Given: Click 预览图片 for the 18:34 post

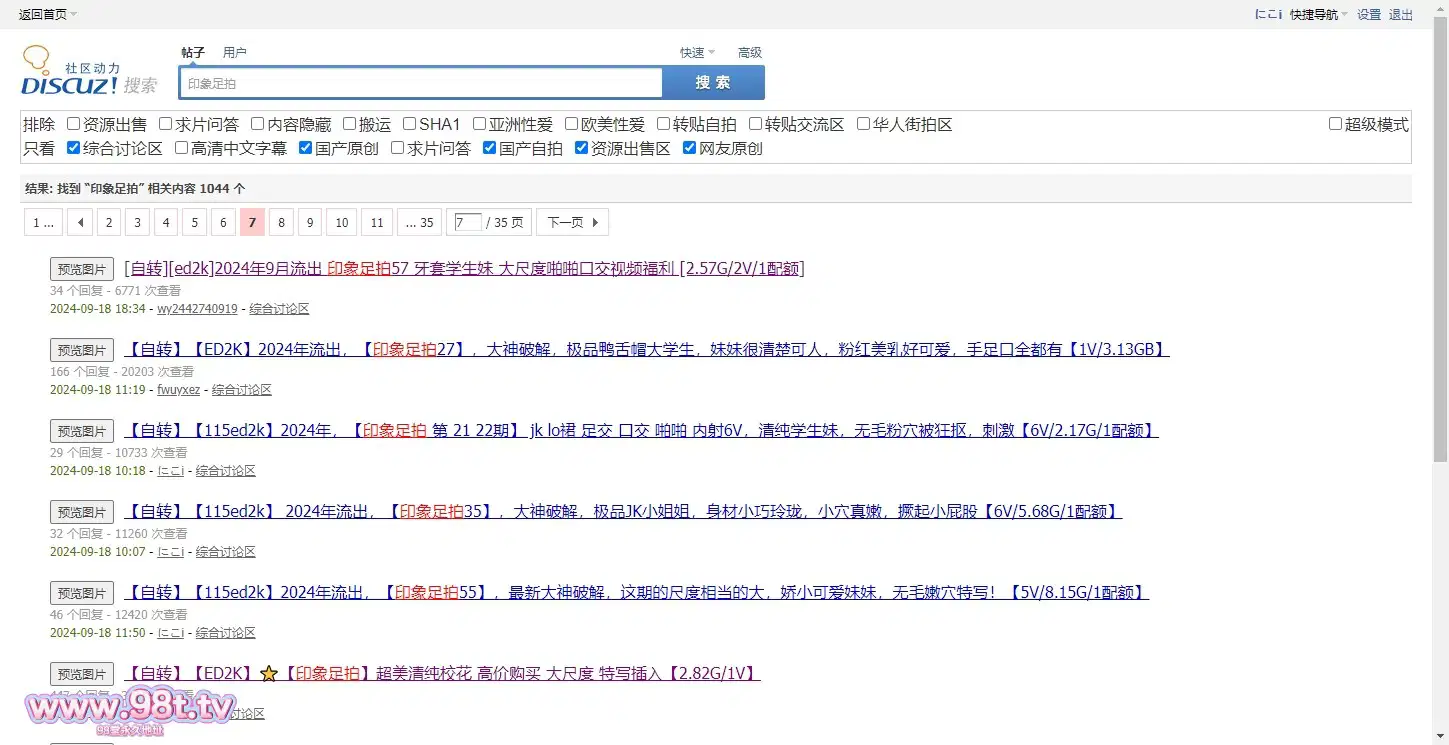Looking at the screenshot, I should click(x=82, y=269).
